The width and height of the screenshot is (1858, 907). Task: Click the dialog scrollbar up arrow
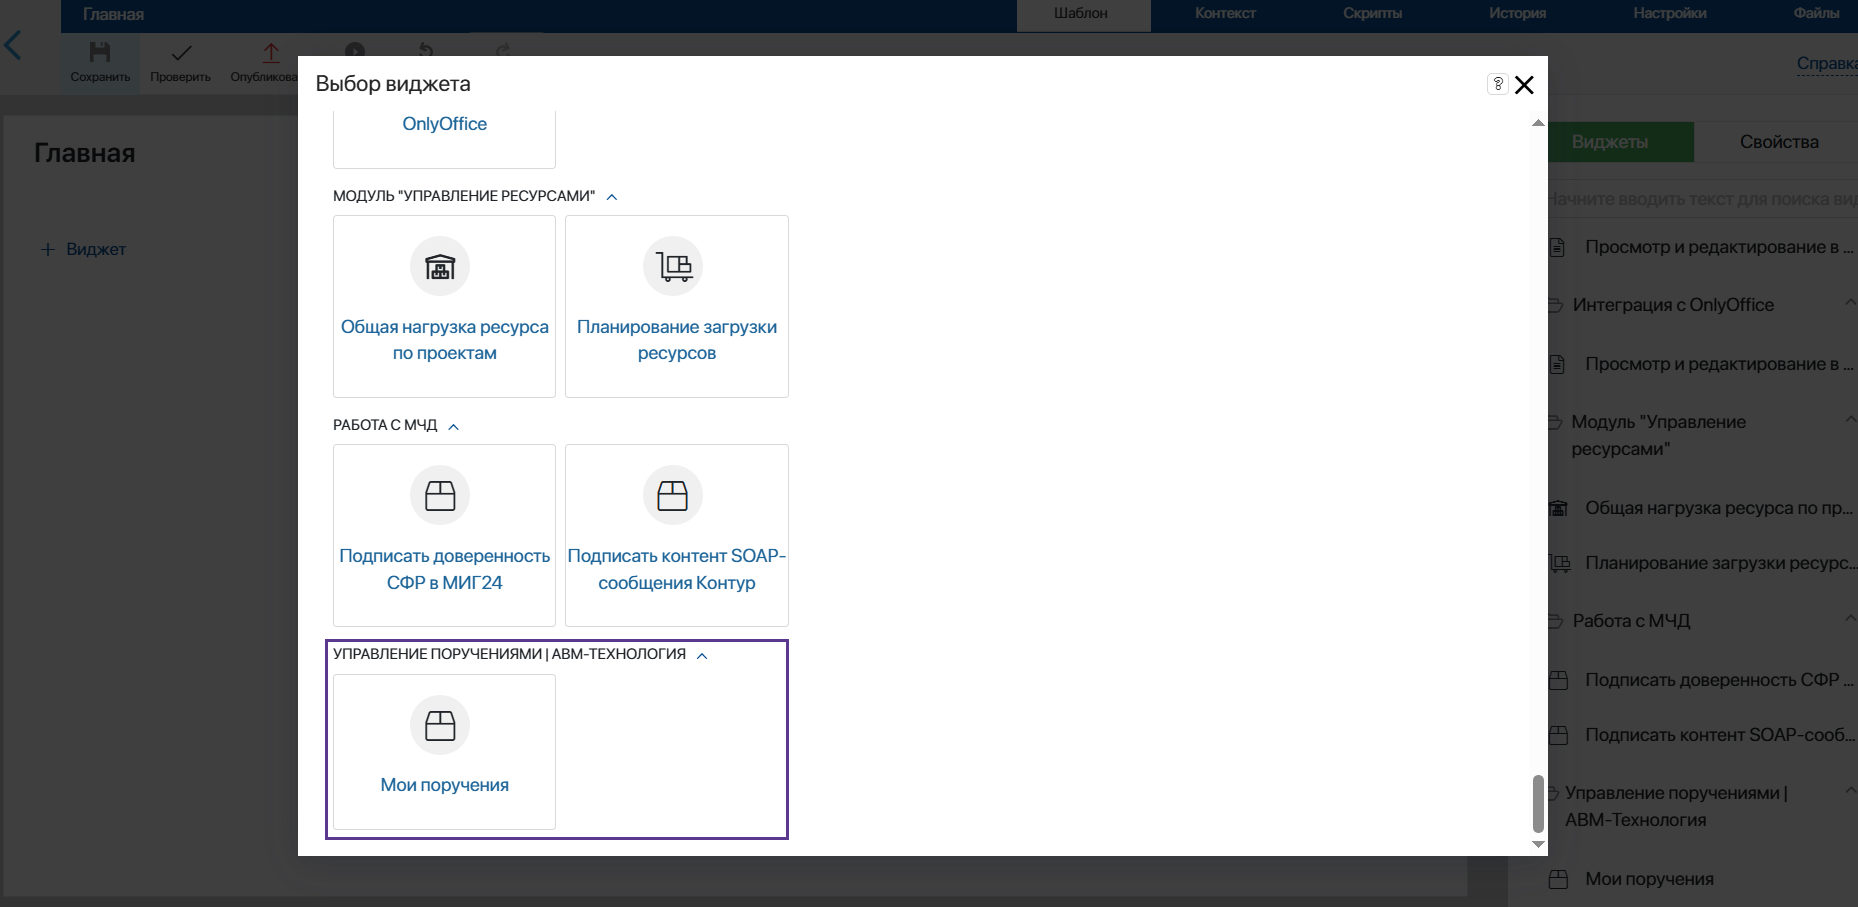1538,123
